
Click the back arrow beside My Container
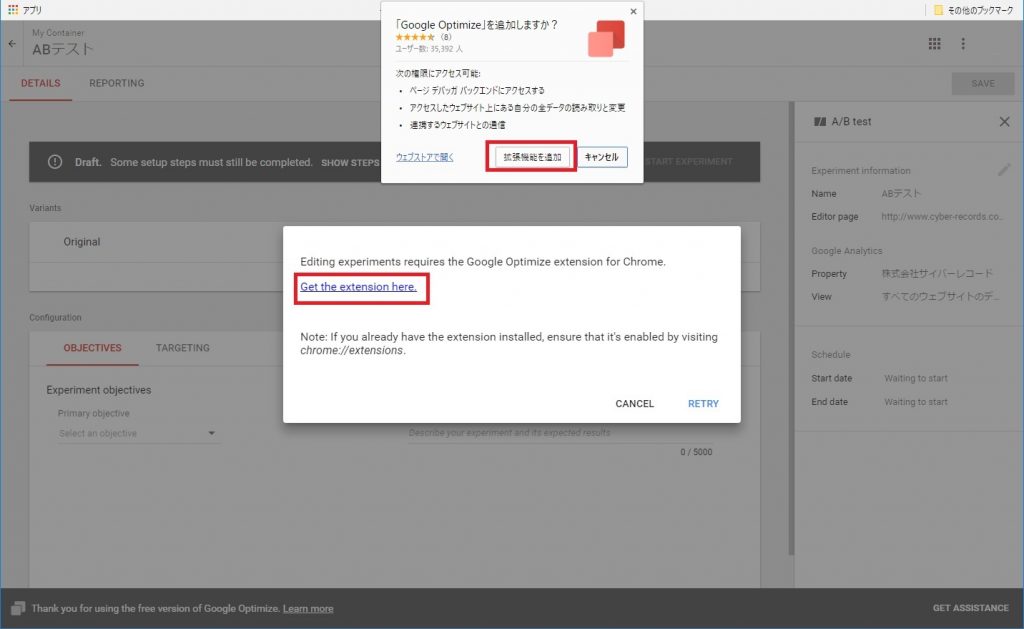pyautogui.click(x=12, y=44)
